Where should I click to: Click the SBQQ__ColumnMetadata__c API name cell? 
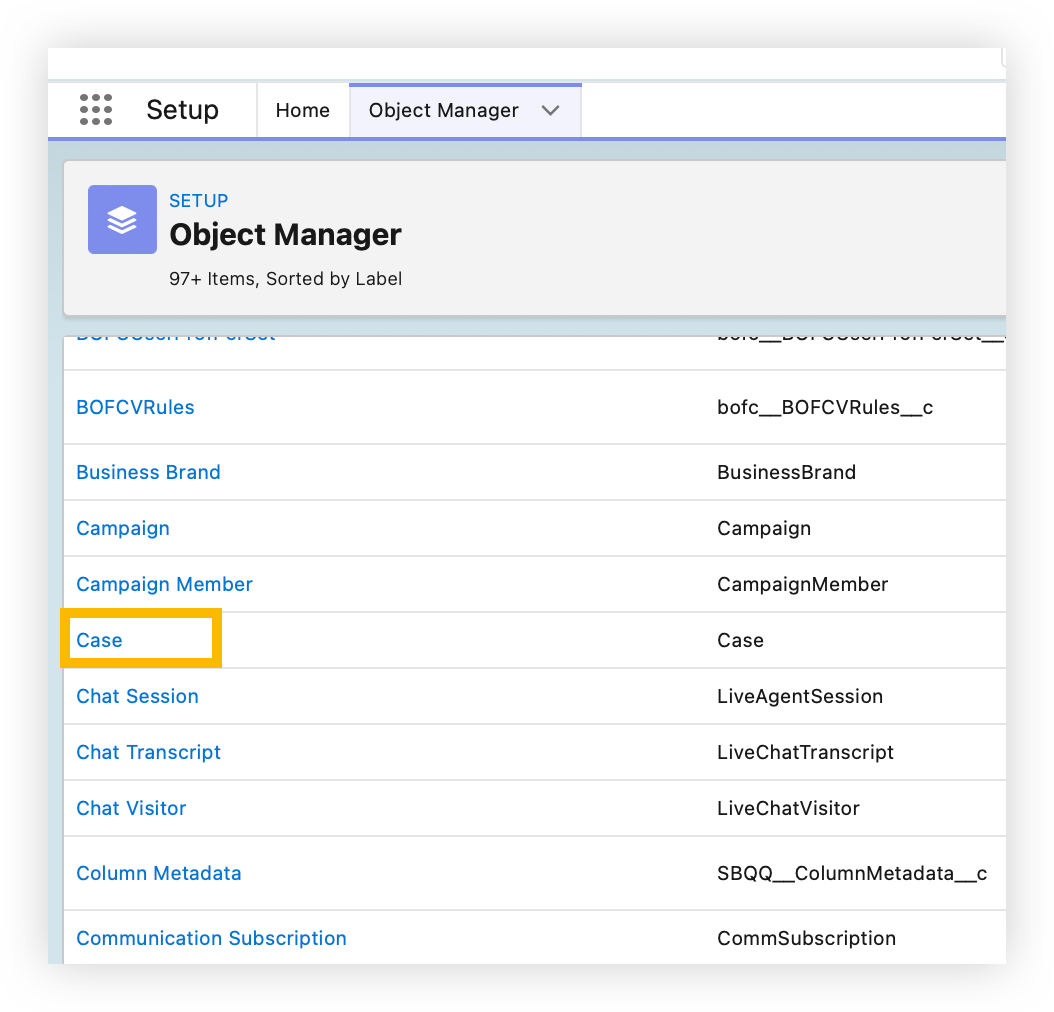pos(851,873)
